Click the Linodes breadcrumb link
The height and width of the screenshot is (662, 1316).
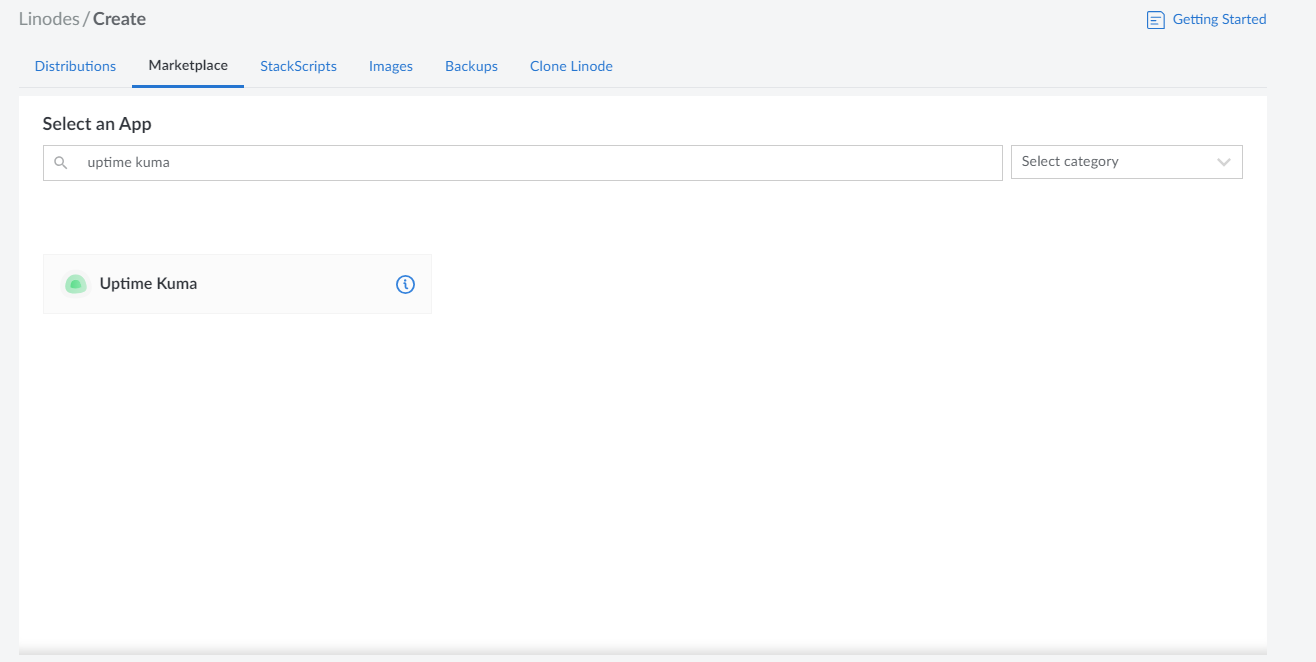point(49,19)
